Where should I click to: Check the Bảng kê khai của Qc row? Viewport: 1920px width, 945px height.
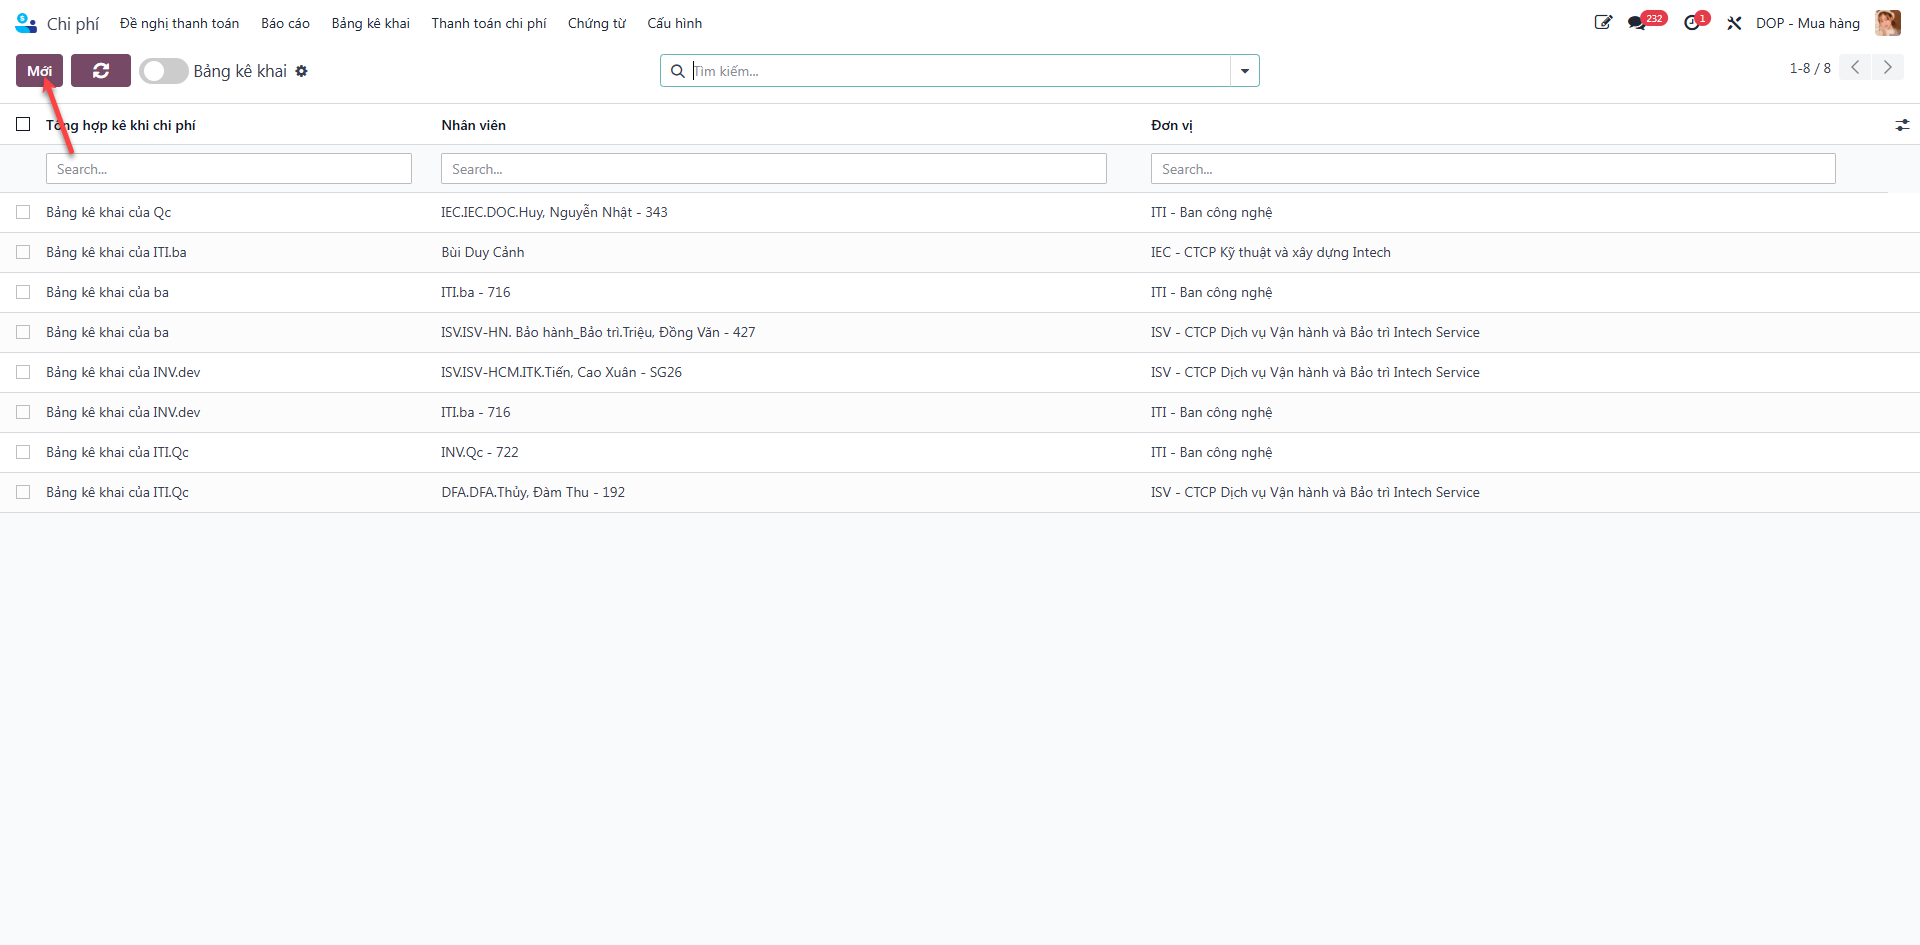point(23,212)
